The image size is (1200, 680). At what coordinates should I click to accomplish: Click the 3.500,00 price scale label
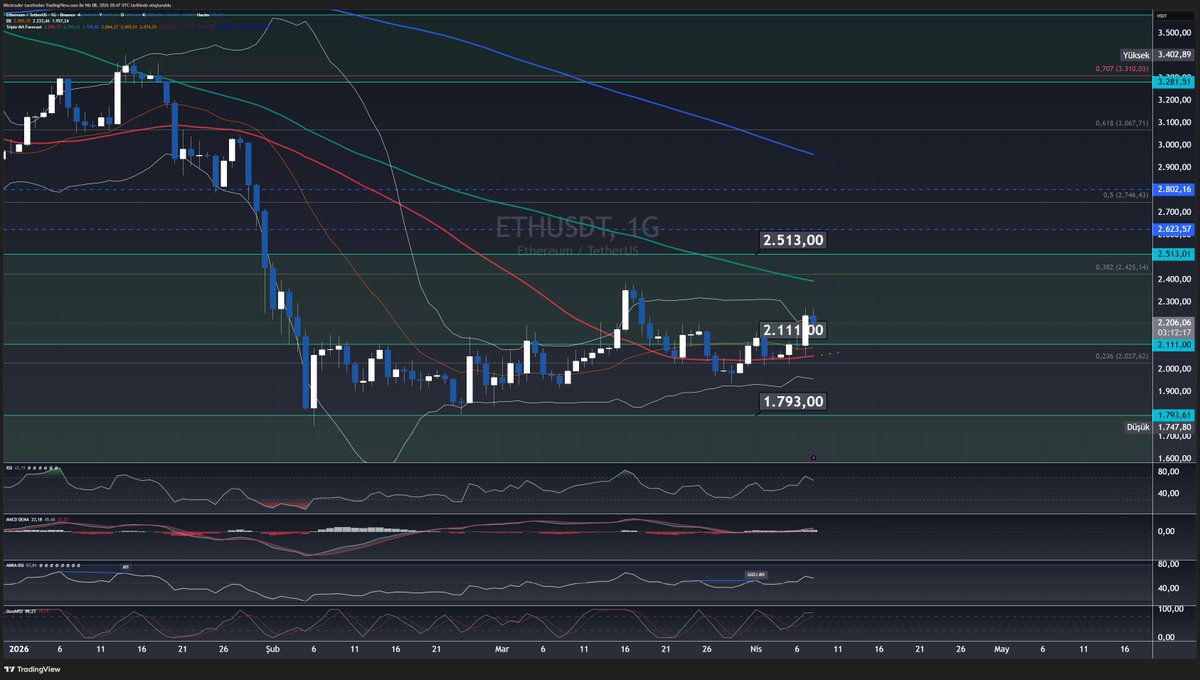click(x=1174, y=33)
